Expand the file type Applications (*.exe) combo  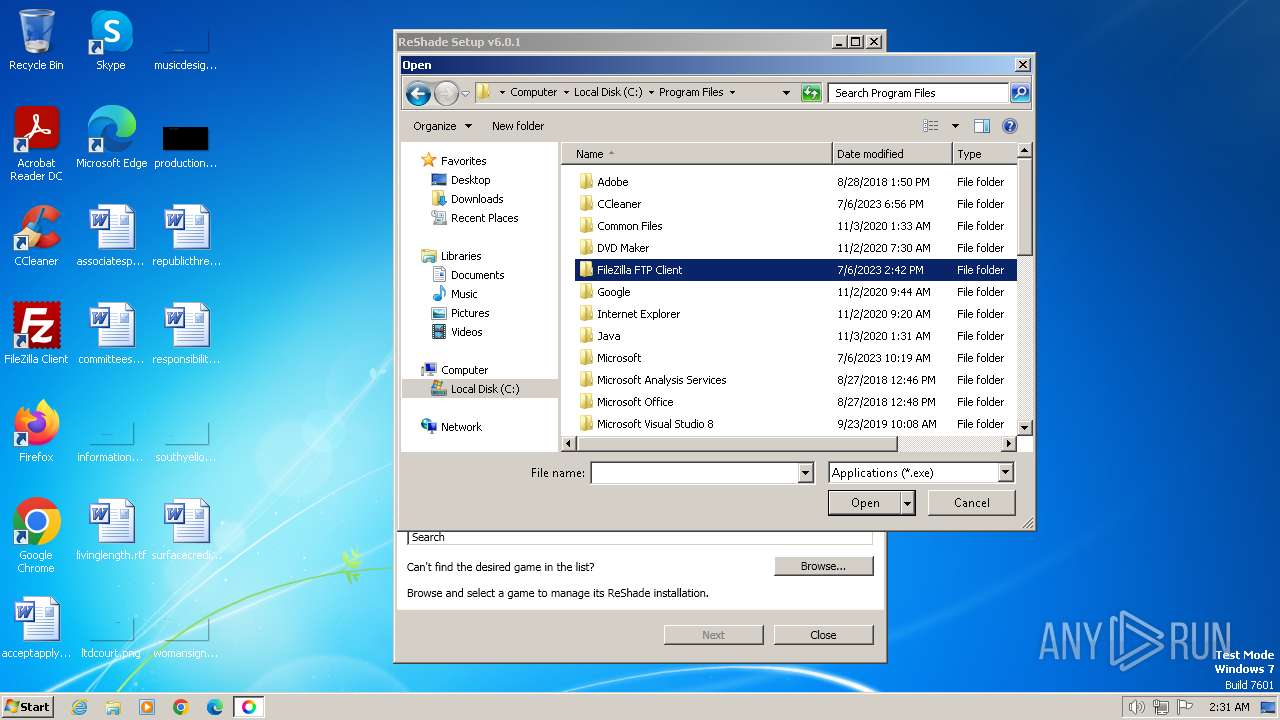(x=1006, y=473)
